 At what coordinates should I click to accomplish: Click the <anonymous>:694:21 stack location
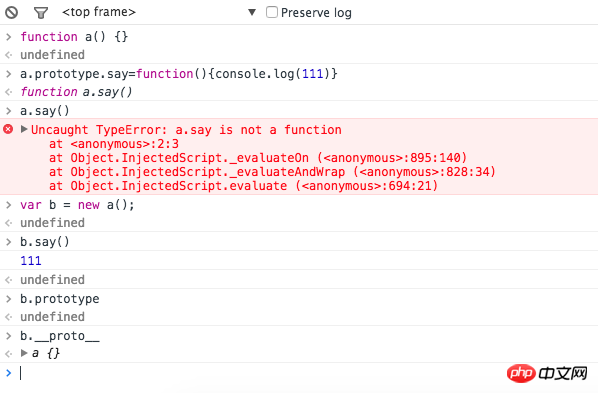[x=367, y=186]
